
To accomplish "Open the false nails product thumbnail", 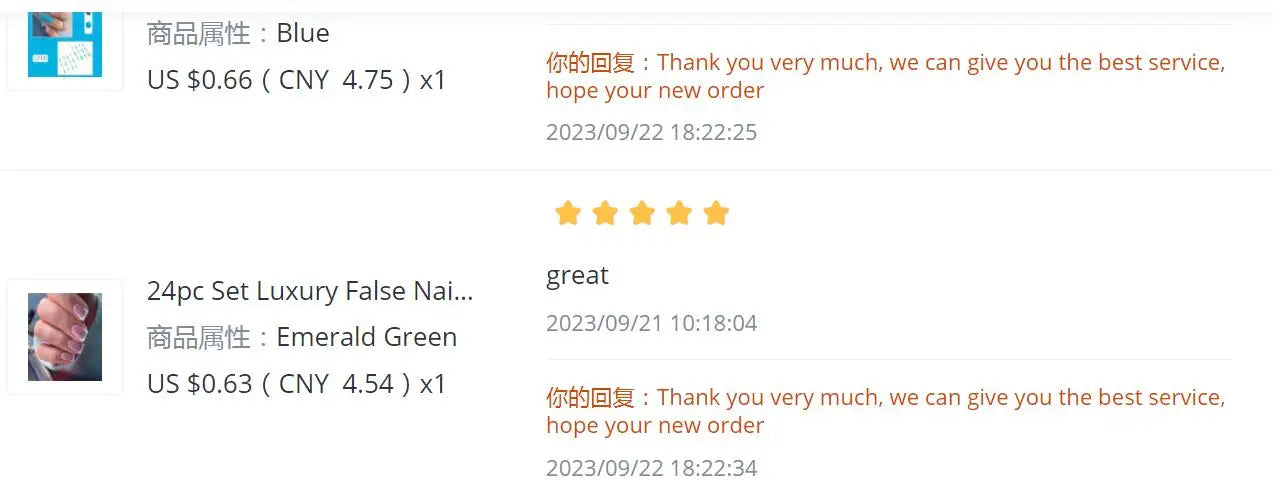I will [65, 337].
